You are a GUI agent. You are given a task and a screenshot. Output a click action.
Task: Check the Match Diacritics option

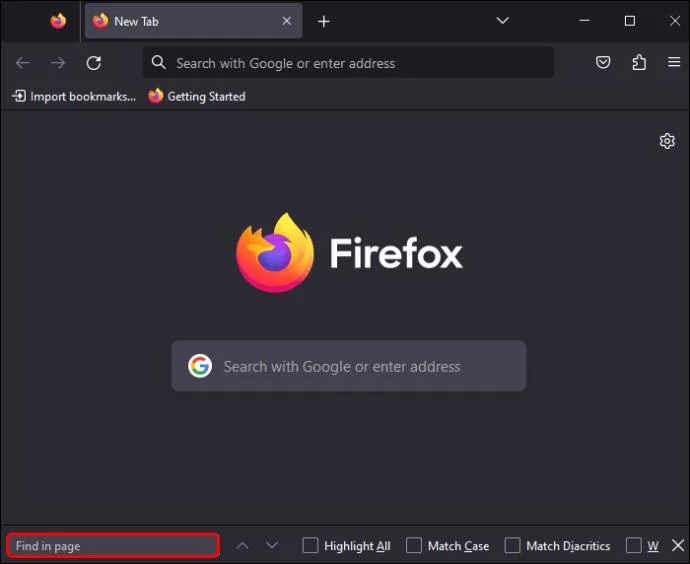pyautogui.click(x=513, y=546)
